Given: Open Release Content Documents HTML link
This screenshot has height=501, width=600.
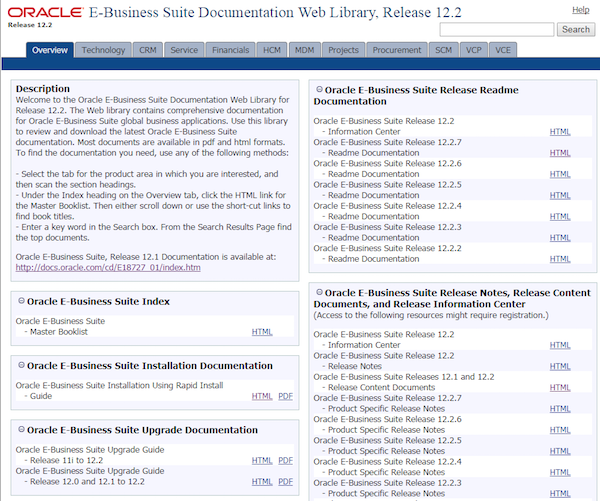Looking at the screenshot, I should click(x=560, y=388).
